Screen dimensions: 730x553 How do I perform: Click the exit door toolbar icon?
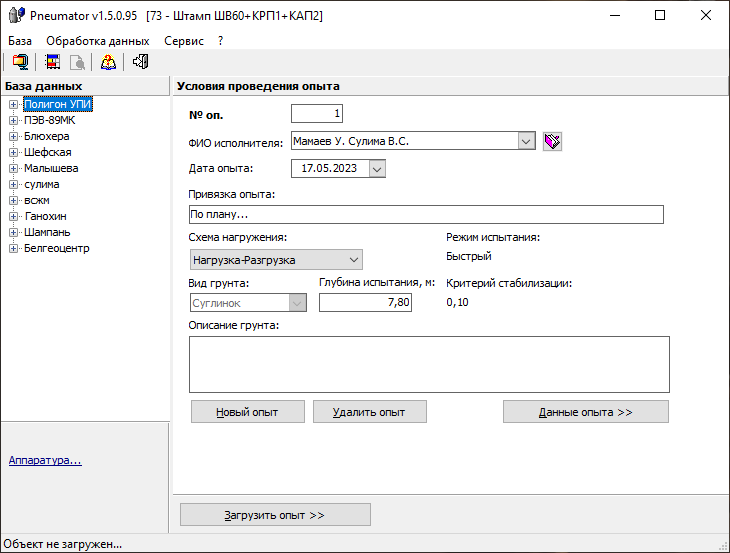[140, 62]
